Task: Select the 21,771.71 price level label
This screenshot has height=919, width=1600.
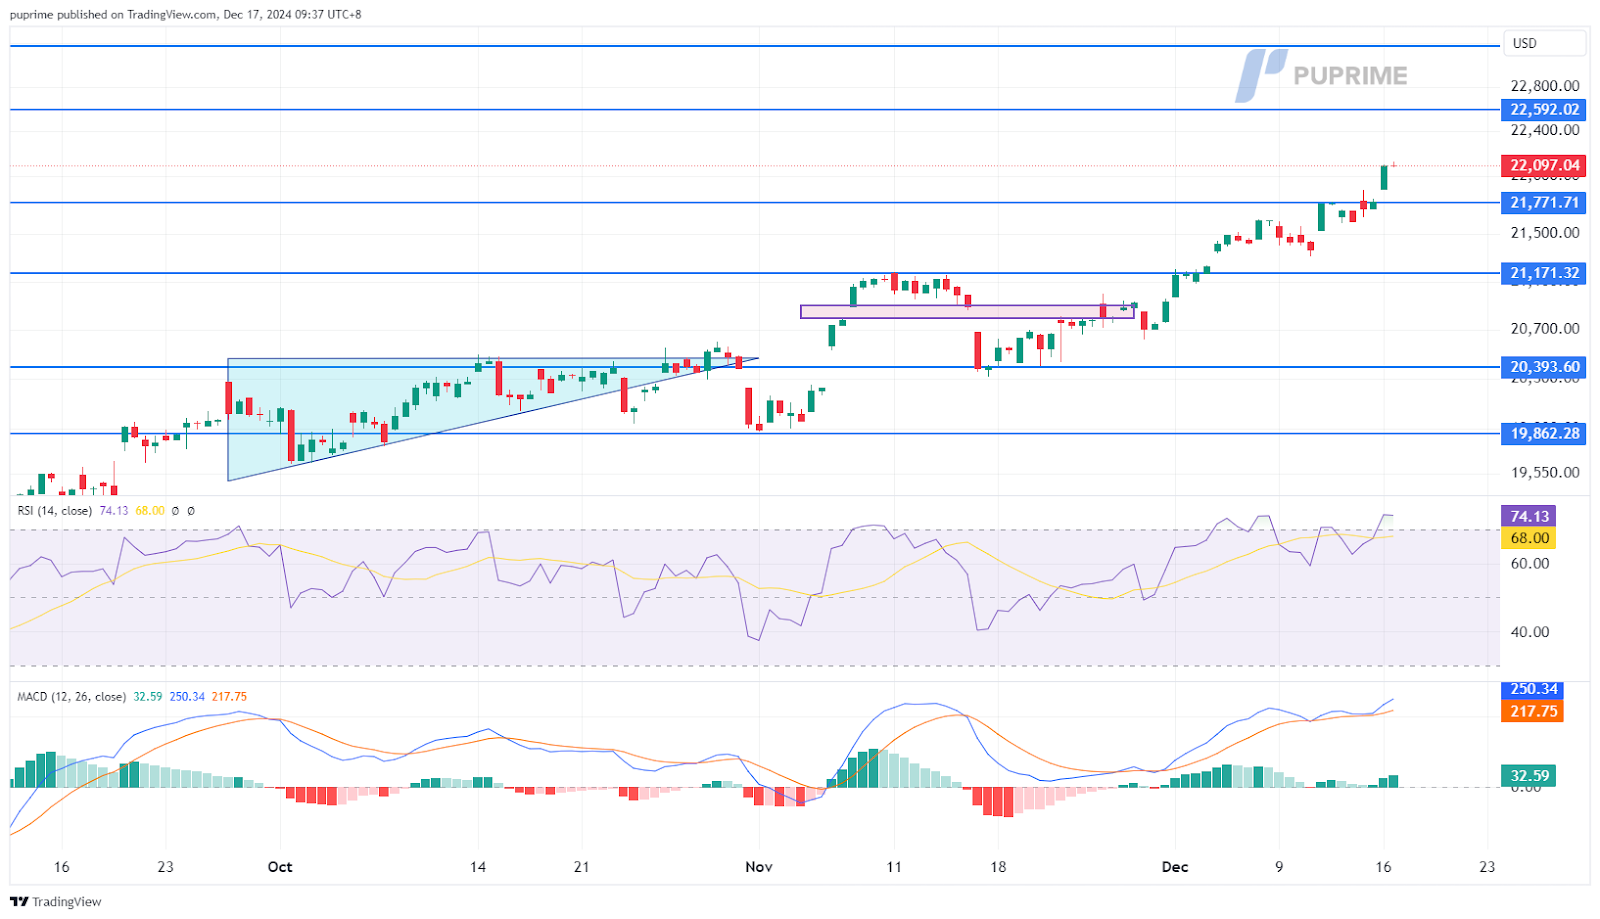Action: (x=1544, y=203)
